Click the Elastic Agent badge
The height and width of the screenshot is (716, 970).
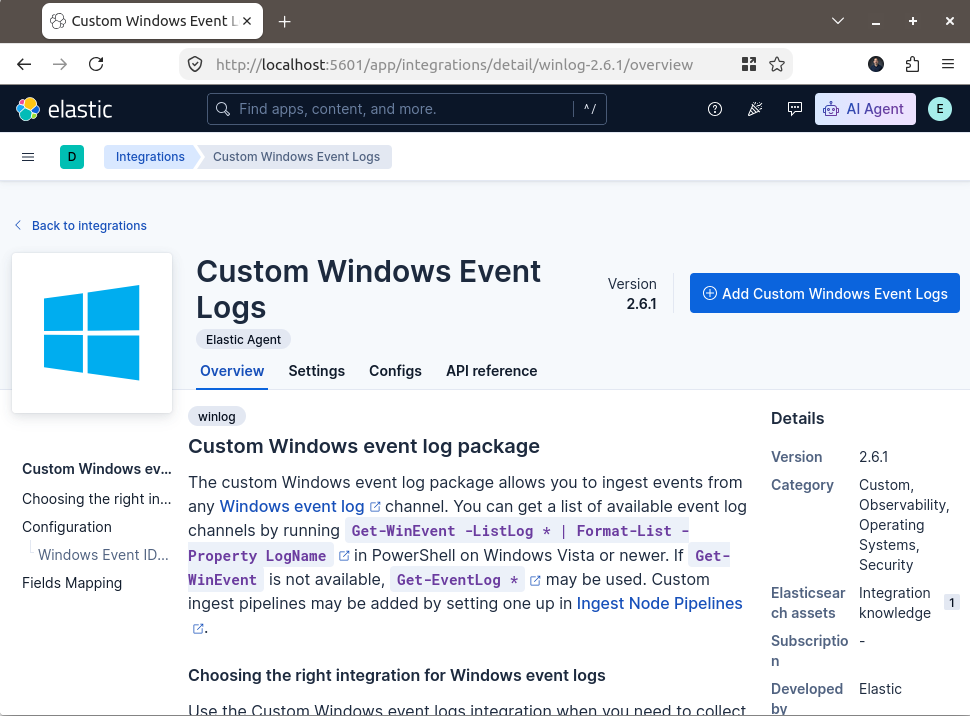coord(243,339)
